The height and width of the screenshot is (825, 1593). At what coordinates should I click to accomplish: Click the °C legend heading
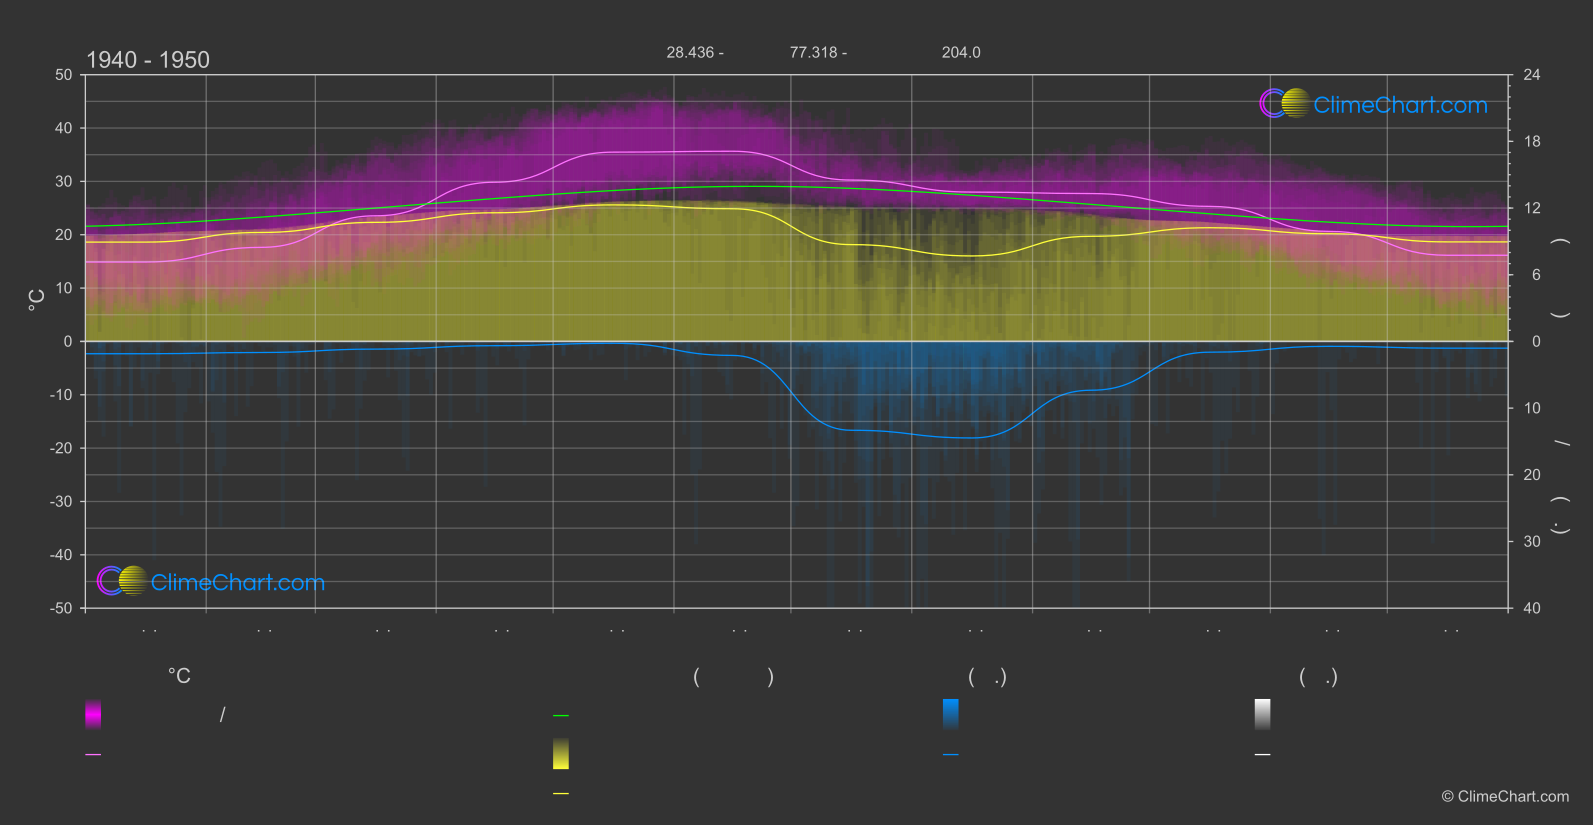pyautogui.click(x=179, y=677)
